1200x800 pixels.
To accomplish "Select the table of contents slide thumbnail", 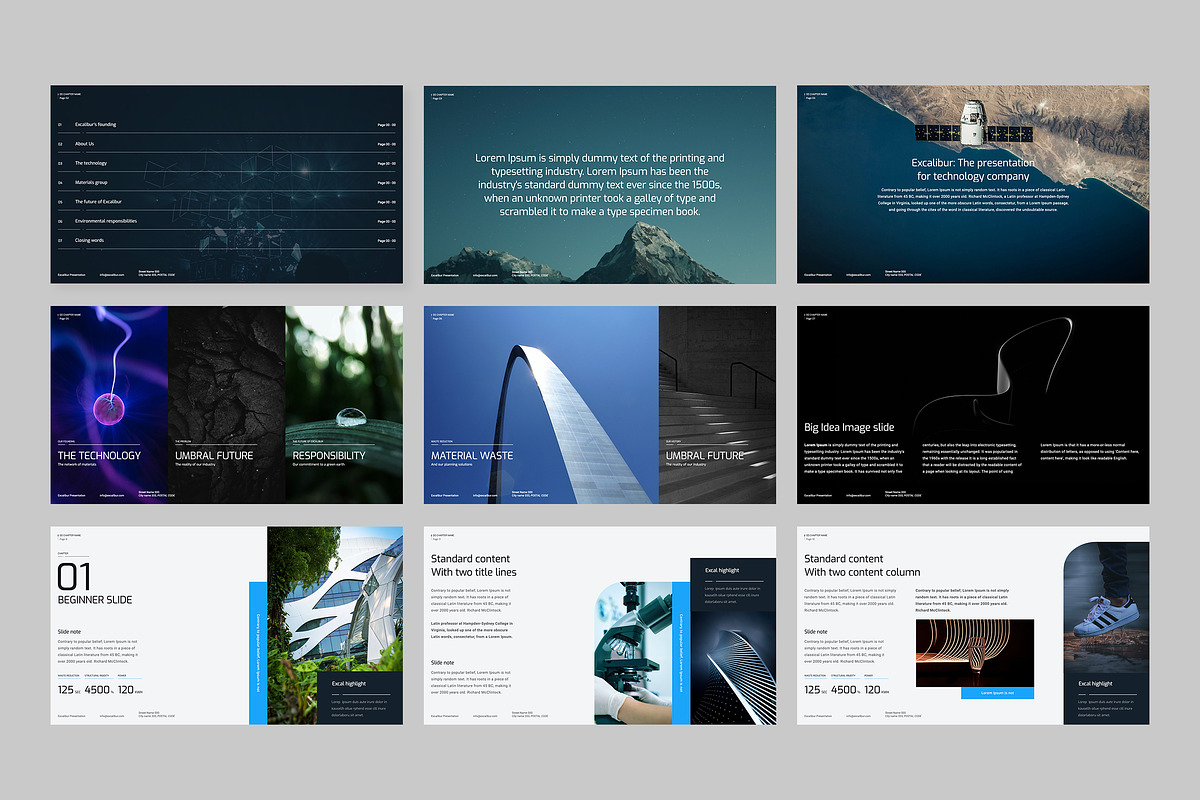I will point(227,183).
